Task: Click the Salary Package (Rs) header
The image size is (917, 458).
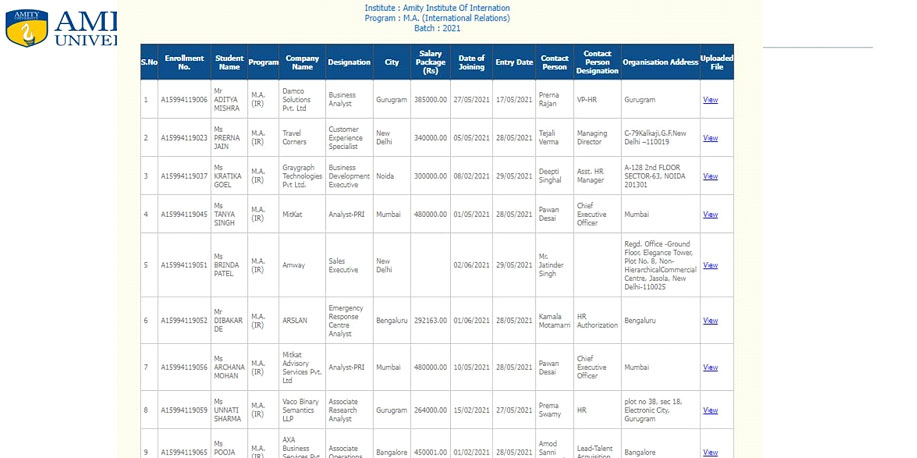Action: (430, 62)
